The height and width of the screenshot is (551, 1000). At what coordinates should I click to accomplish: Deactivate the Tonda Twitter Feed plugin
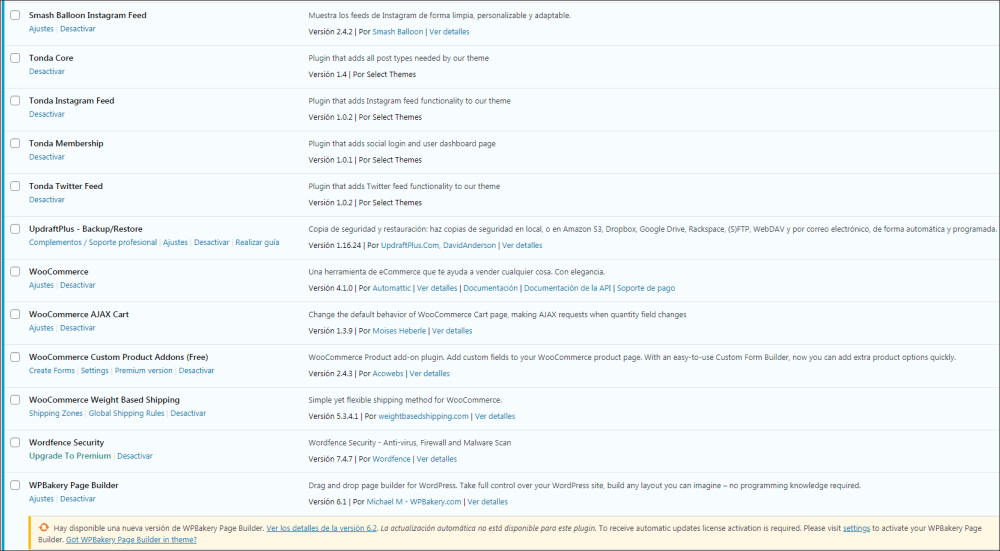(x=47, y=200)
